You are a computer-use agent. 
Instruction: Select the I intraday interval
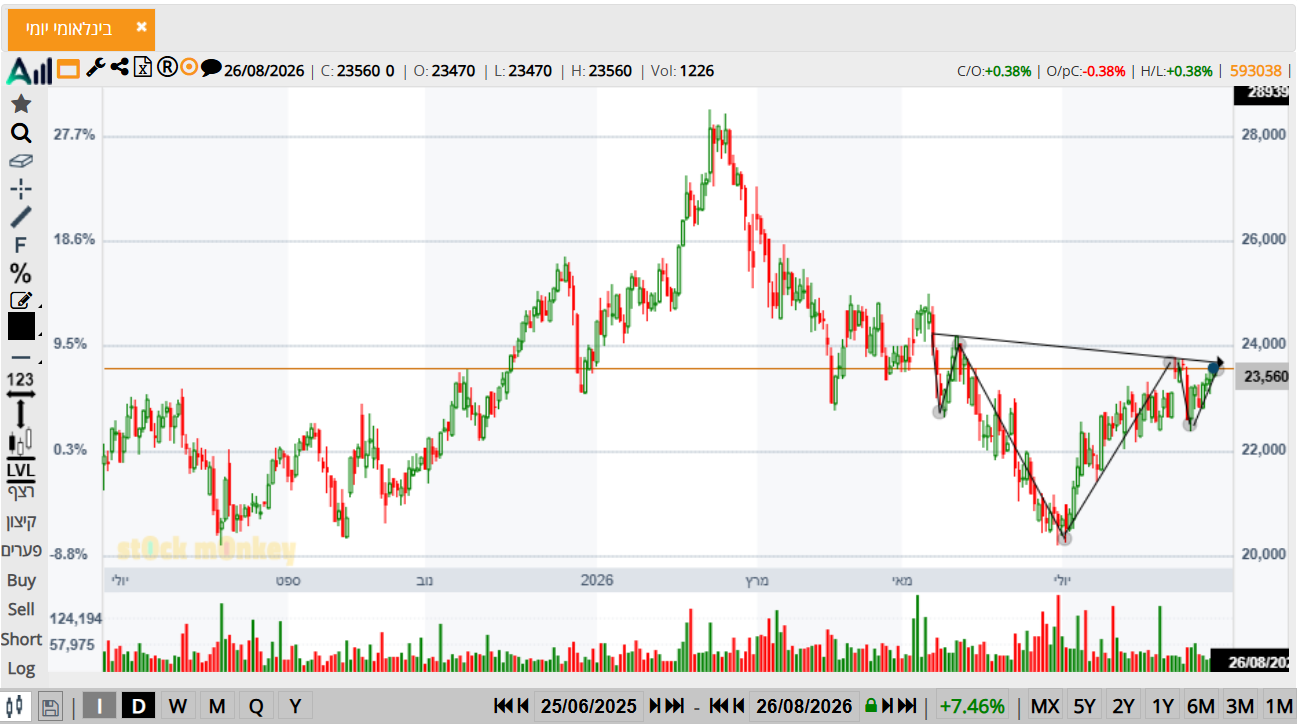tap(99, 706)
